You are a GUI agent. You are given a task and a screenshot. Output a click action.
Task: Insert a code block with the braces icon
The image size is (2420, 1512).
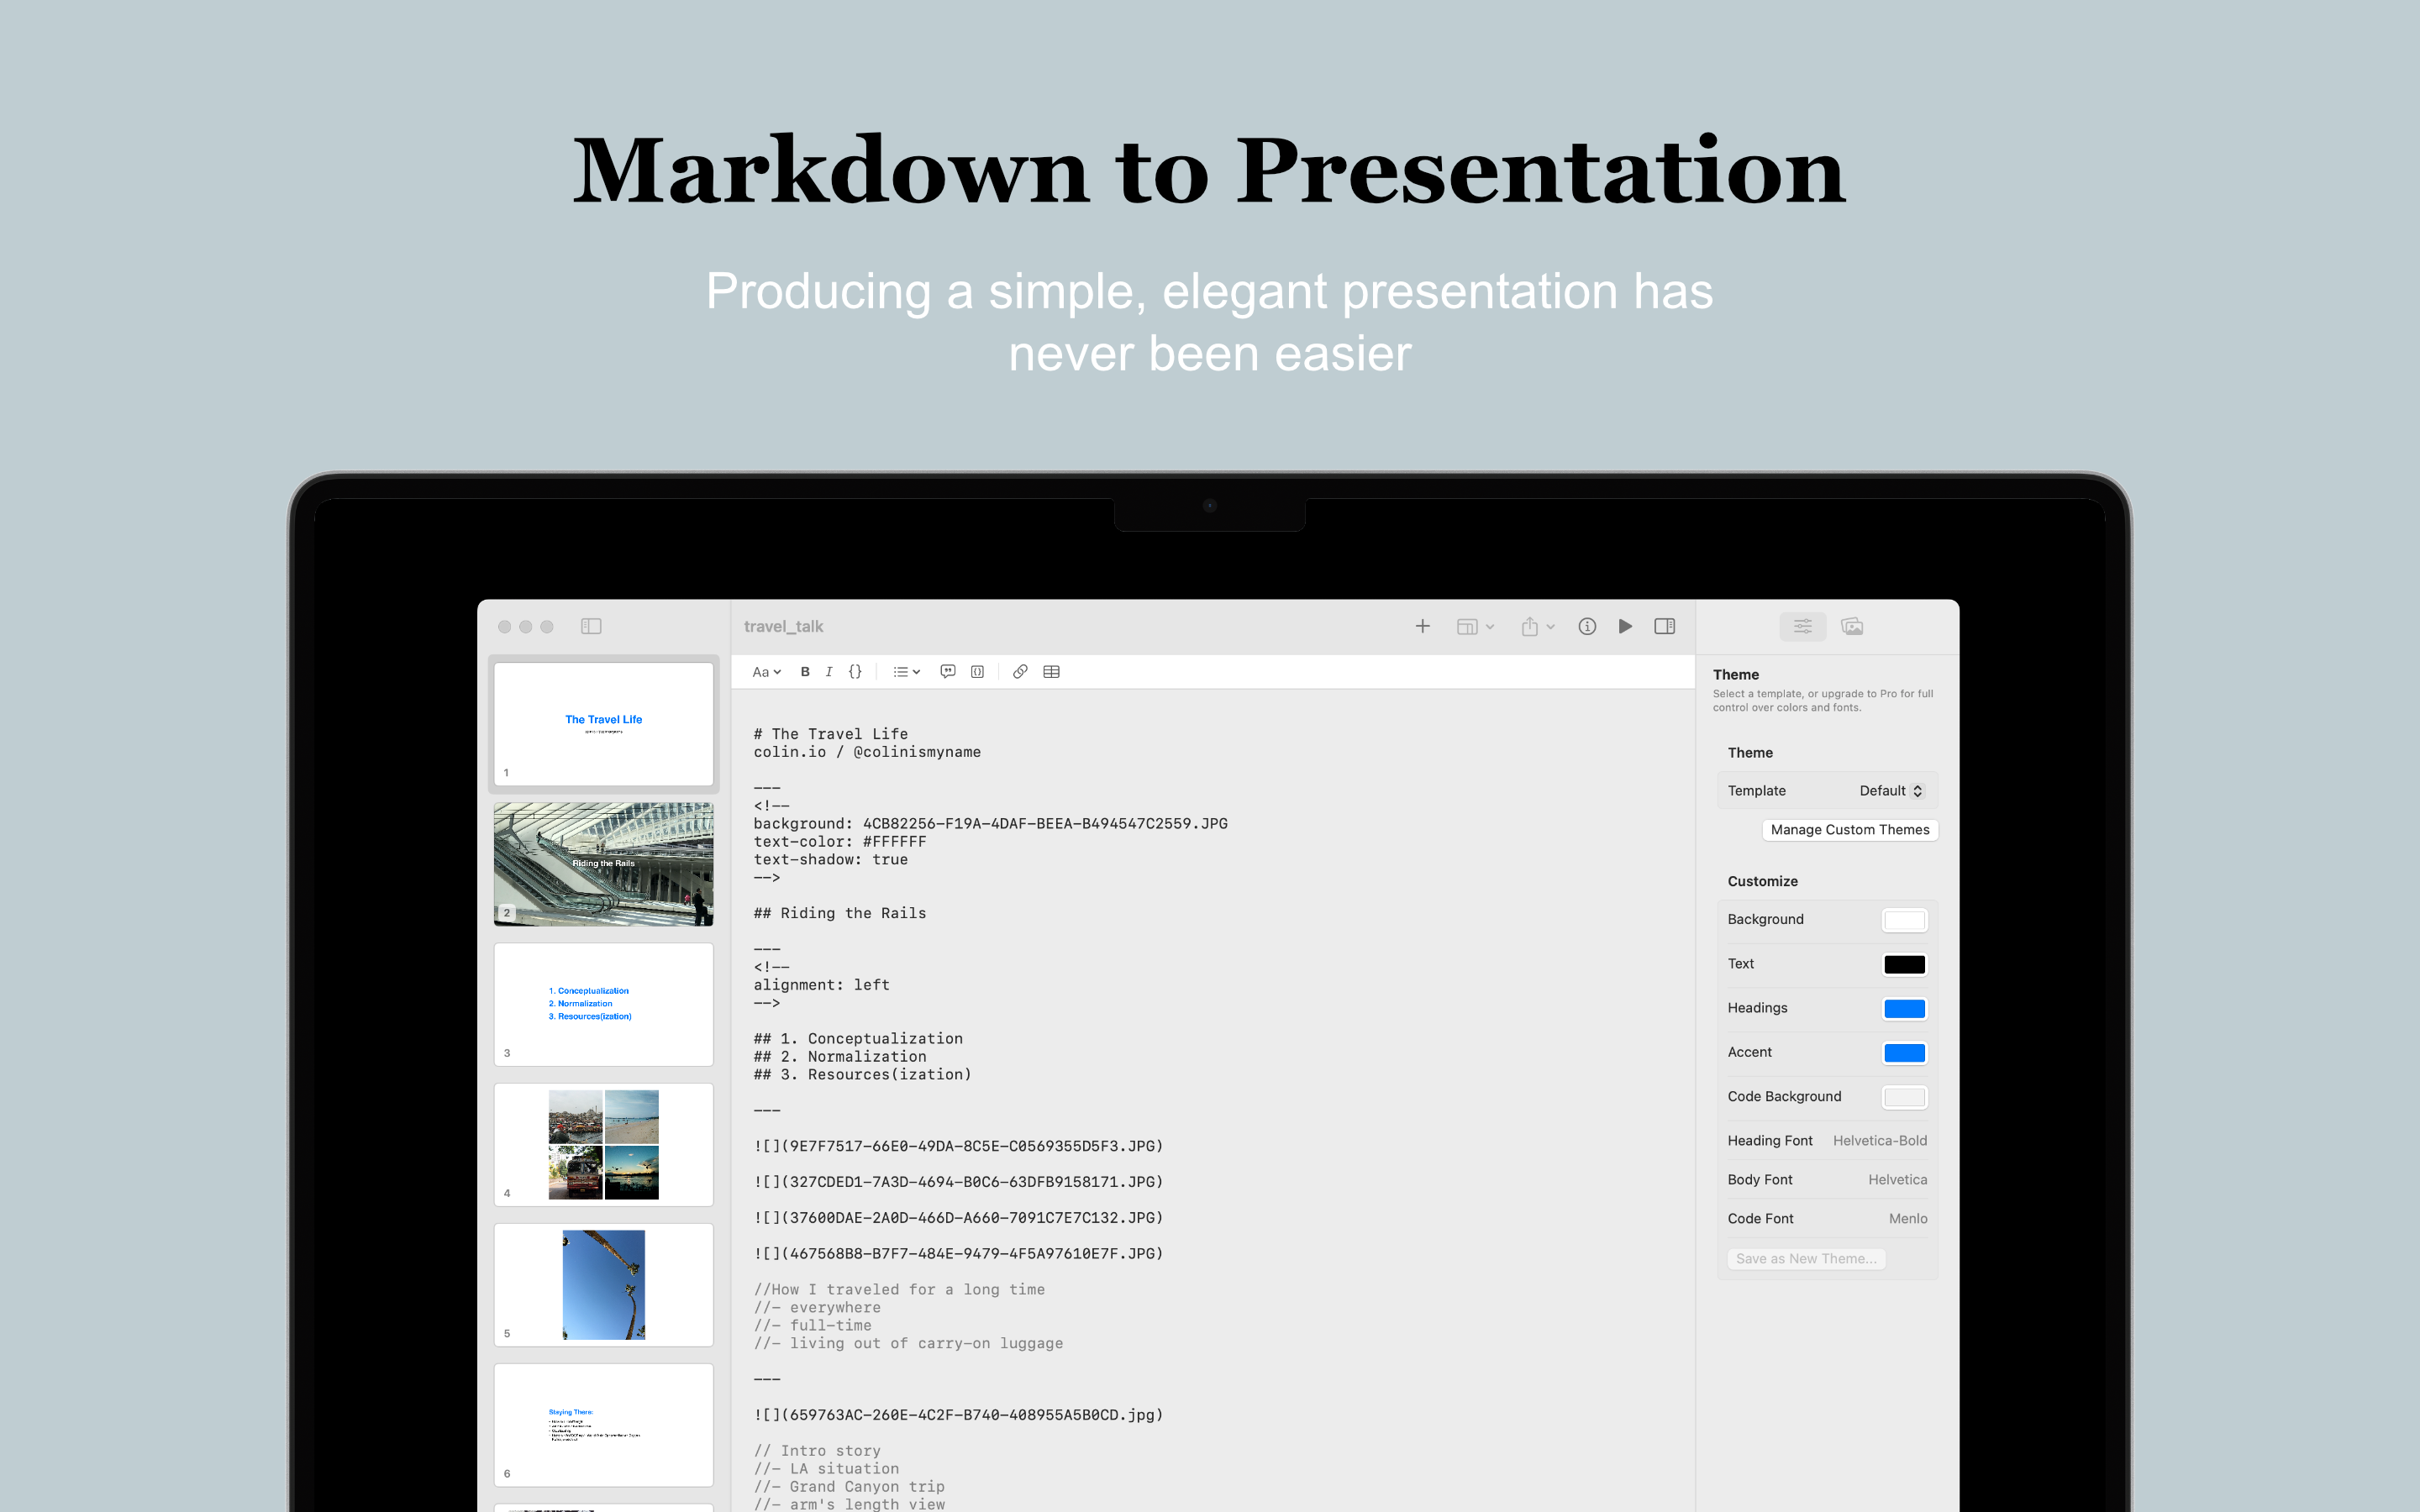(855, 671)
